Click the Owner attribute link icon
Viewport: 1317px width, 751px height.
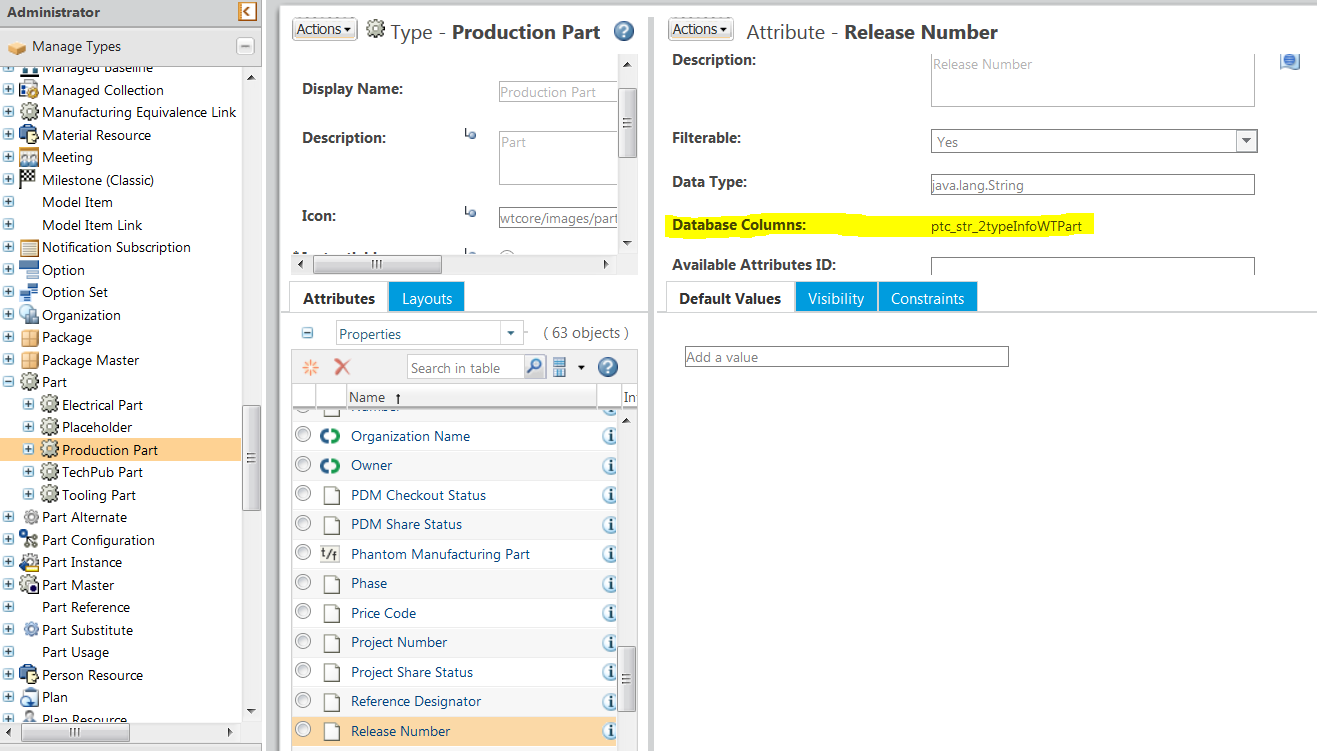(330, 465)
